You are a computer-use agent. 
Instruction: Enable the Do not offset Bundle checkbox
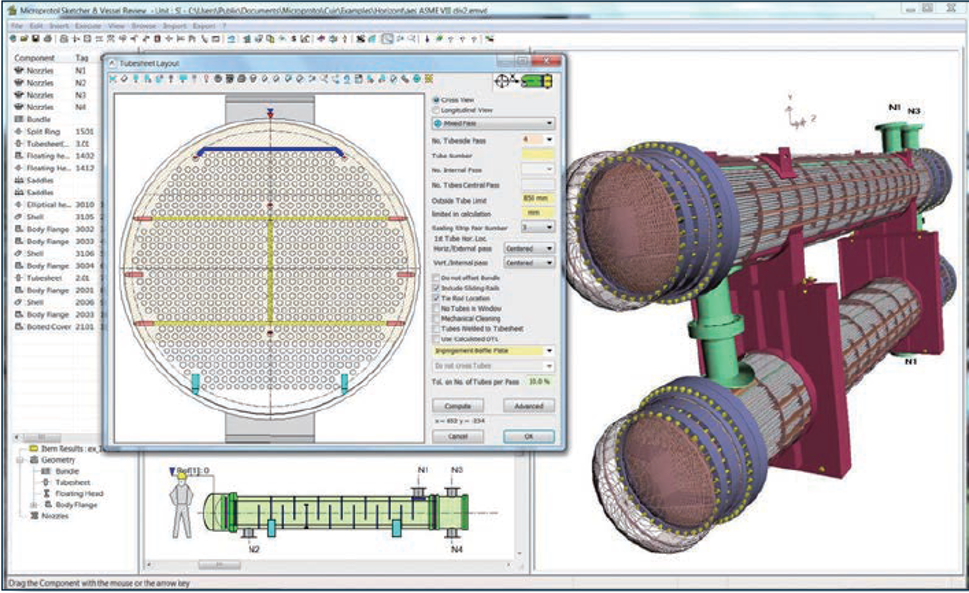[x=435, y=276]
